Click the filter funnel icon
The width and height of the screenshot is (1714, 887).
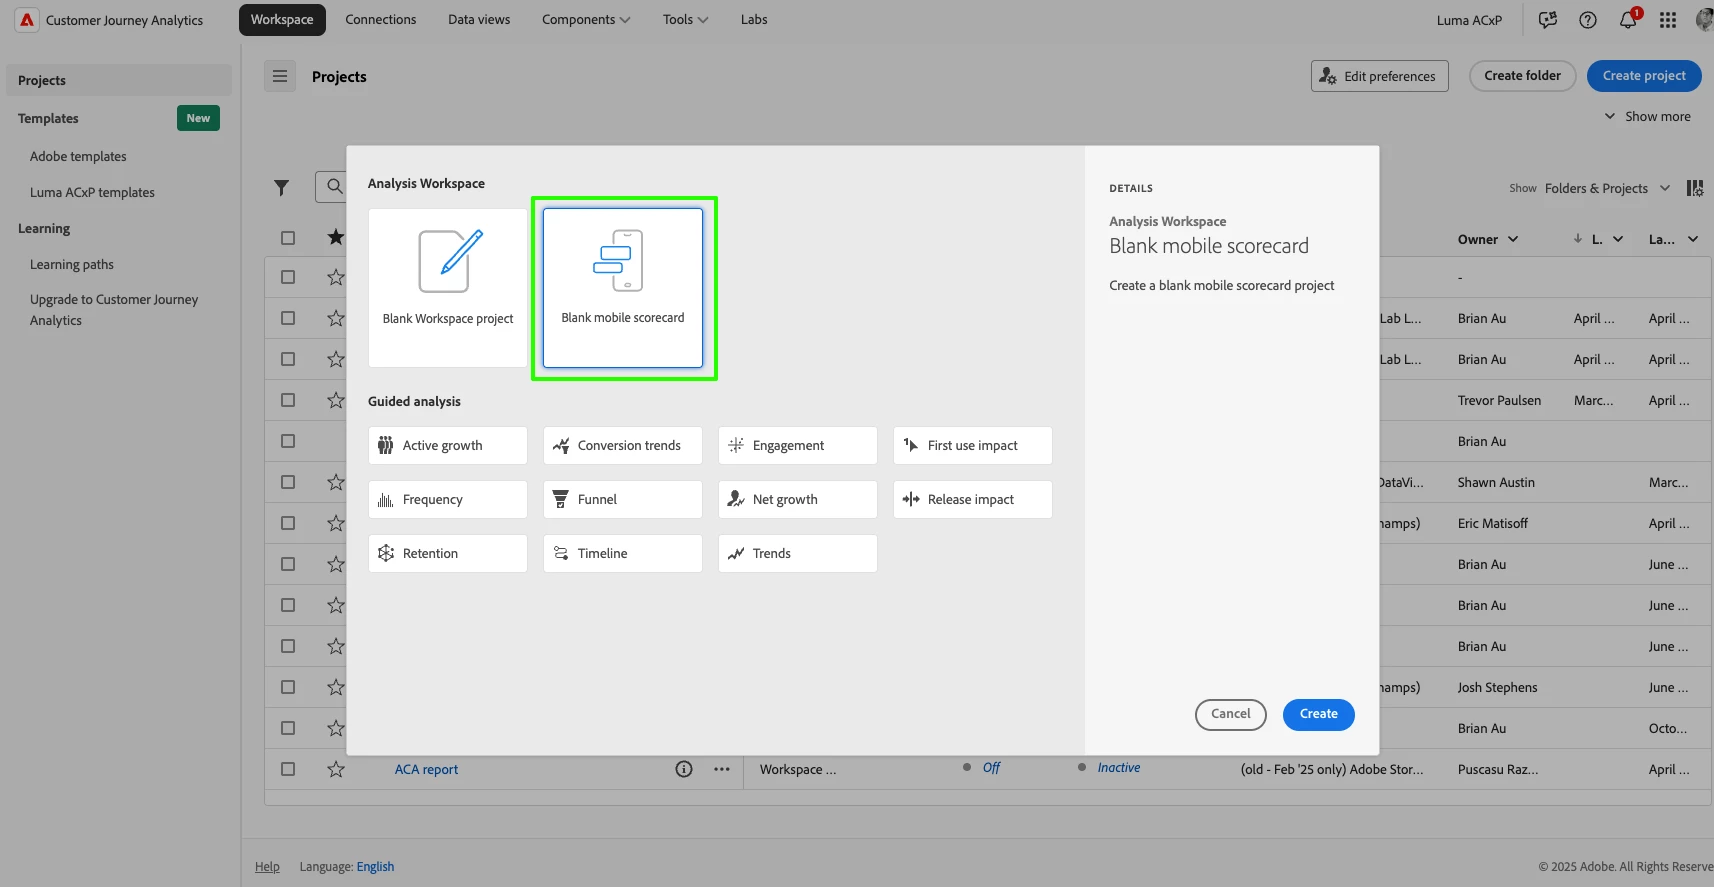pyautogui.click(x=282, y=188)
